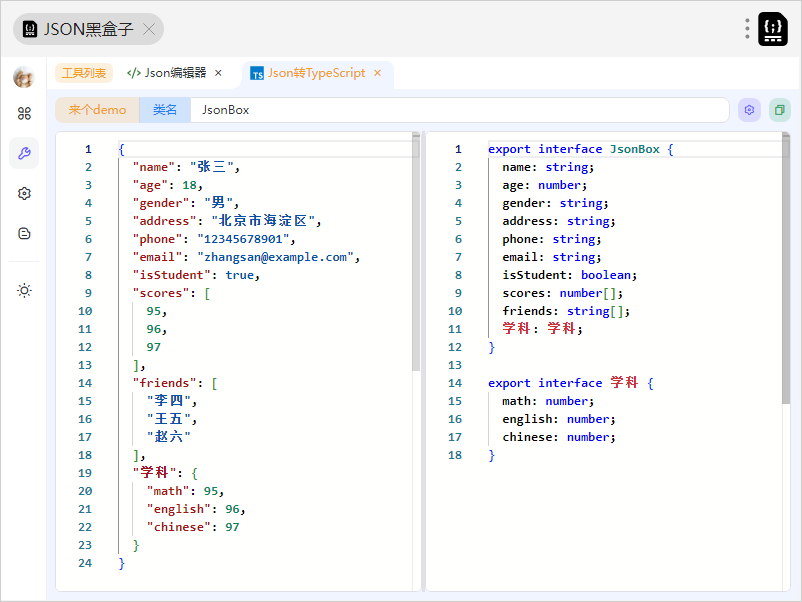The image size is (802, 602).
Task: Click the 来个demo button
Action: [97, 110]
